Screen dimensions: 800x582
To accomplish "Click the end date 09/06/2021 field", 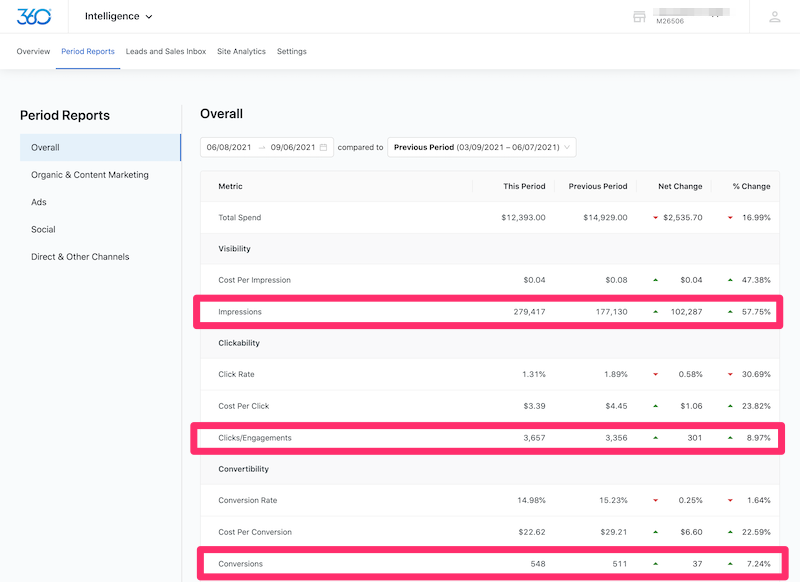I will (x=293, y=147).
